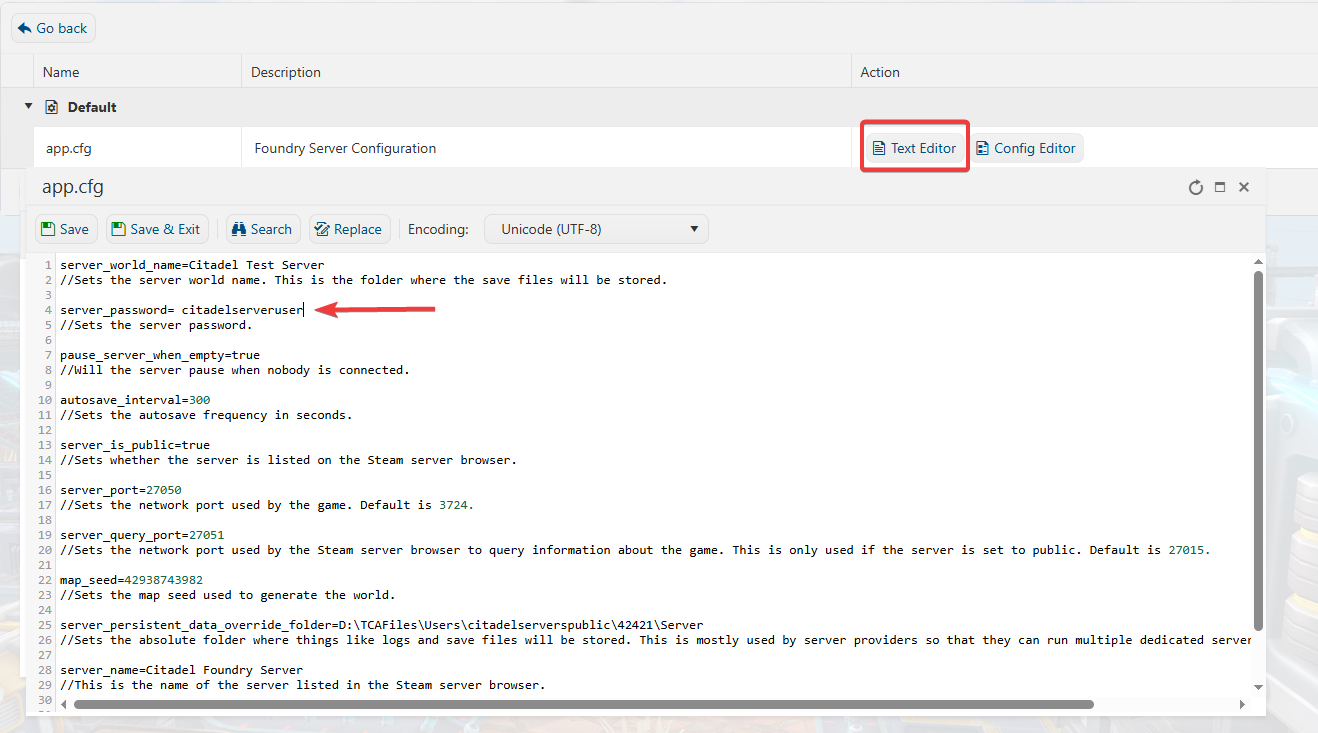Click the server_name=Citadel Foundry Server line
Viewport: 1318px width, 733px height.
click(x=181, y=670)
